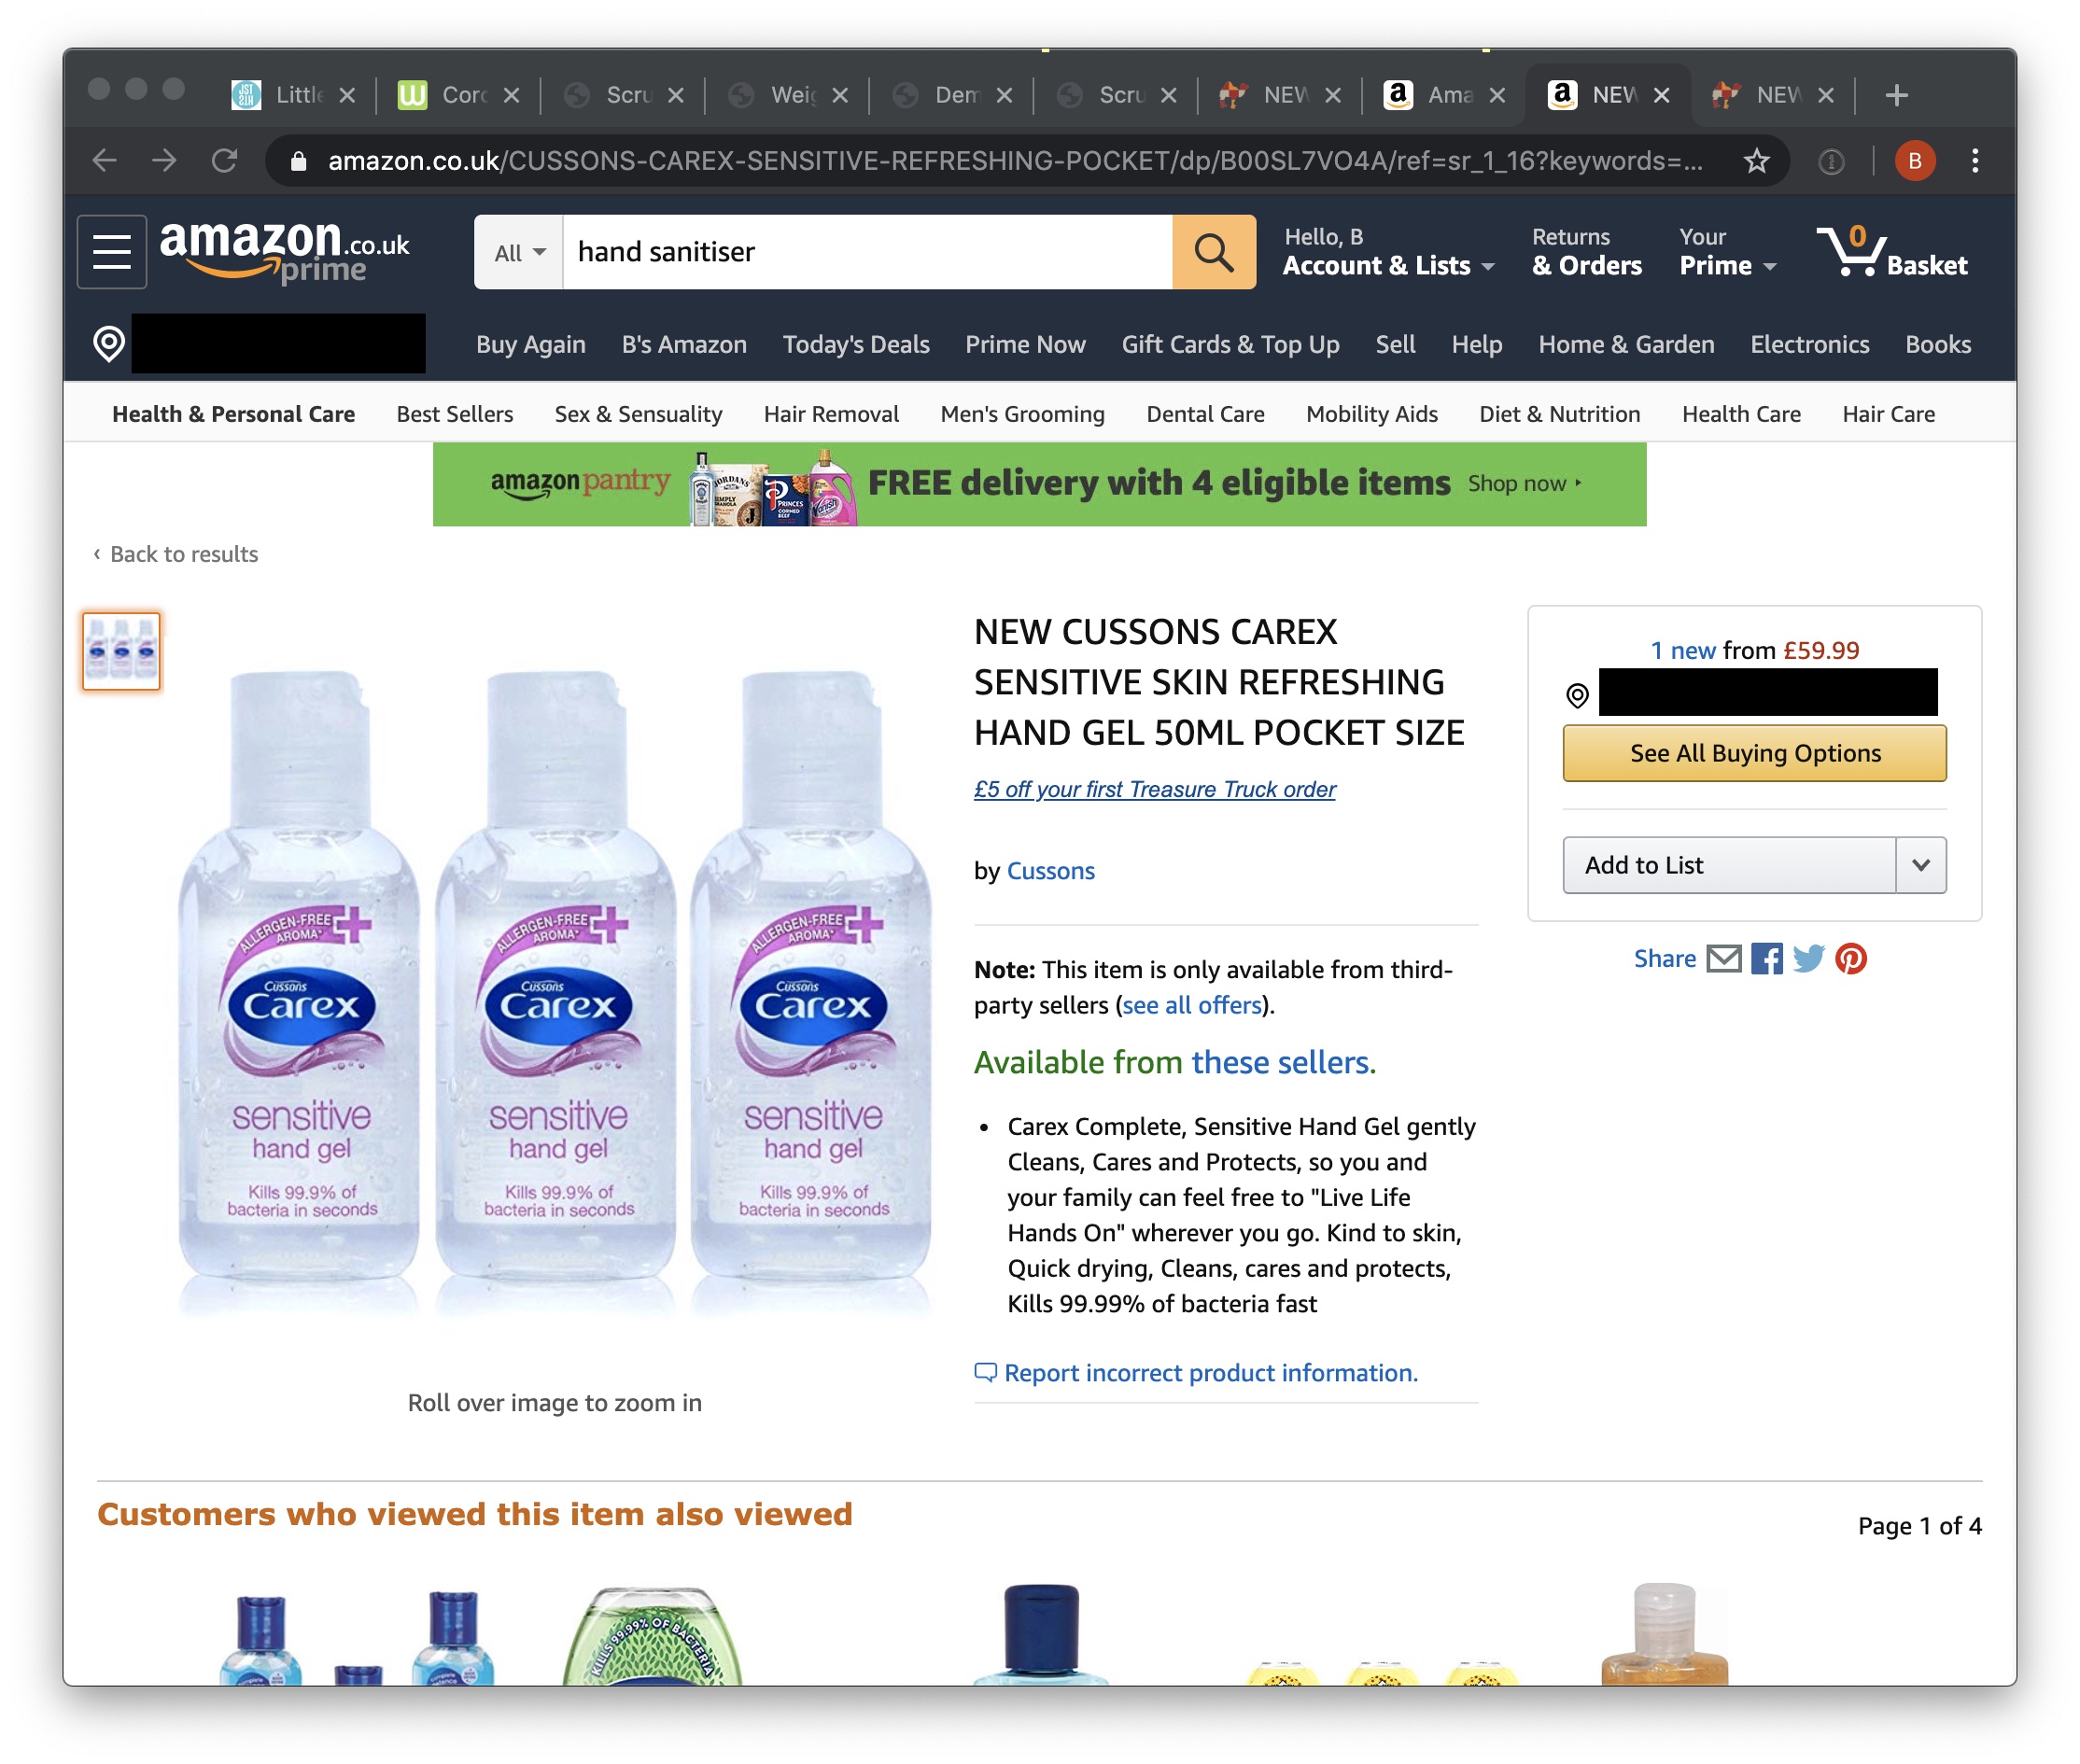Close the Core tab
This screenshot has height=1764, width=2080.
tap(511, 95)
